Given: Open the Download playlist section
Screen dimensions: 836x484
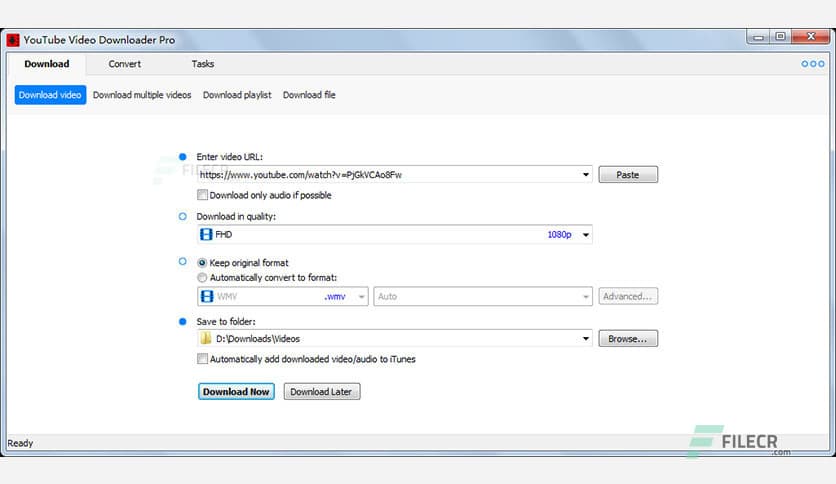Looking at the screenshot, I should [237, 95].
